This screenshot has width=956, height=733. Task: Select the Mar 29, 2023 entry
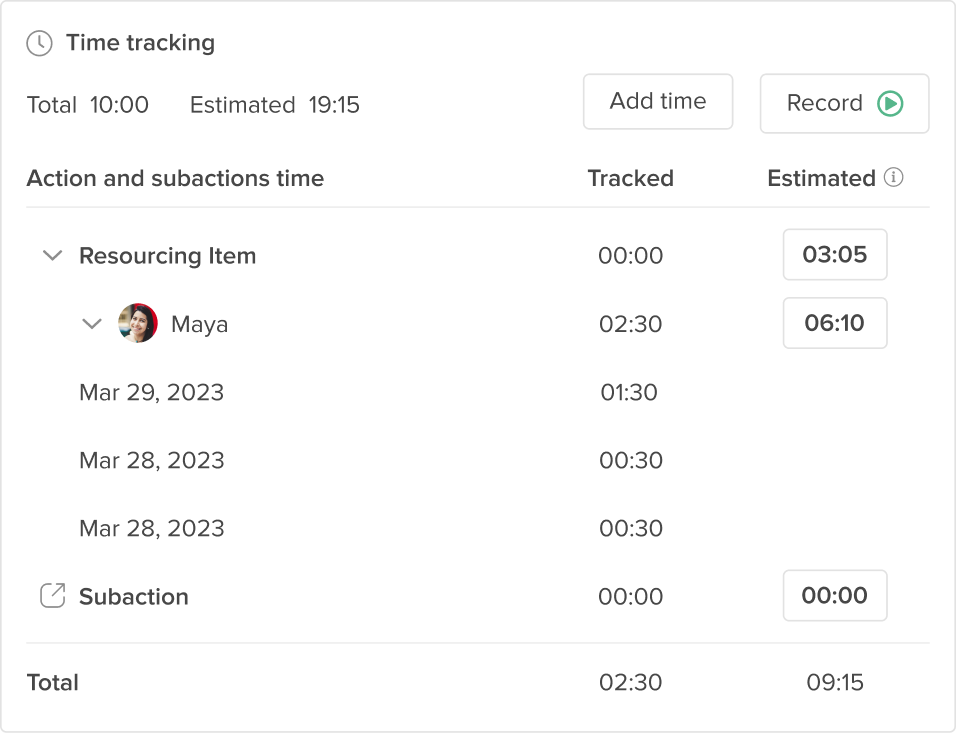(152, 392)
